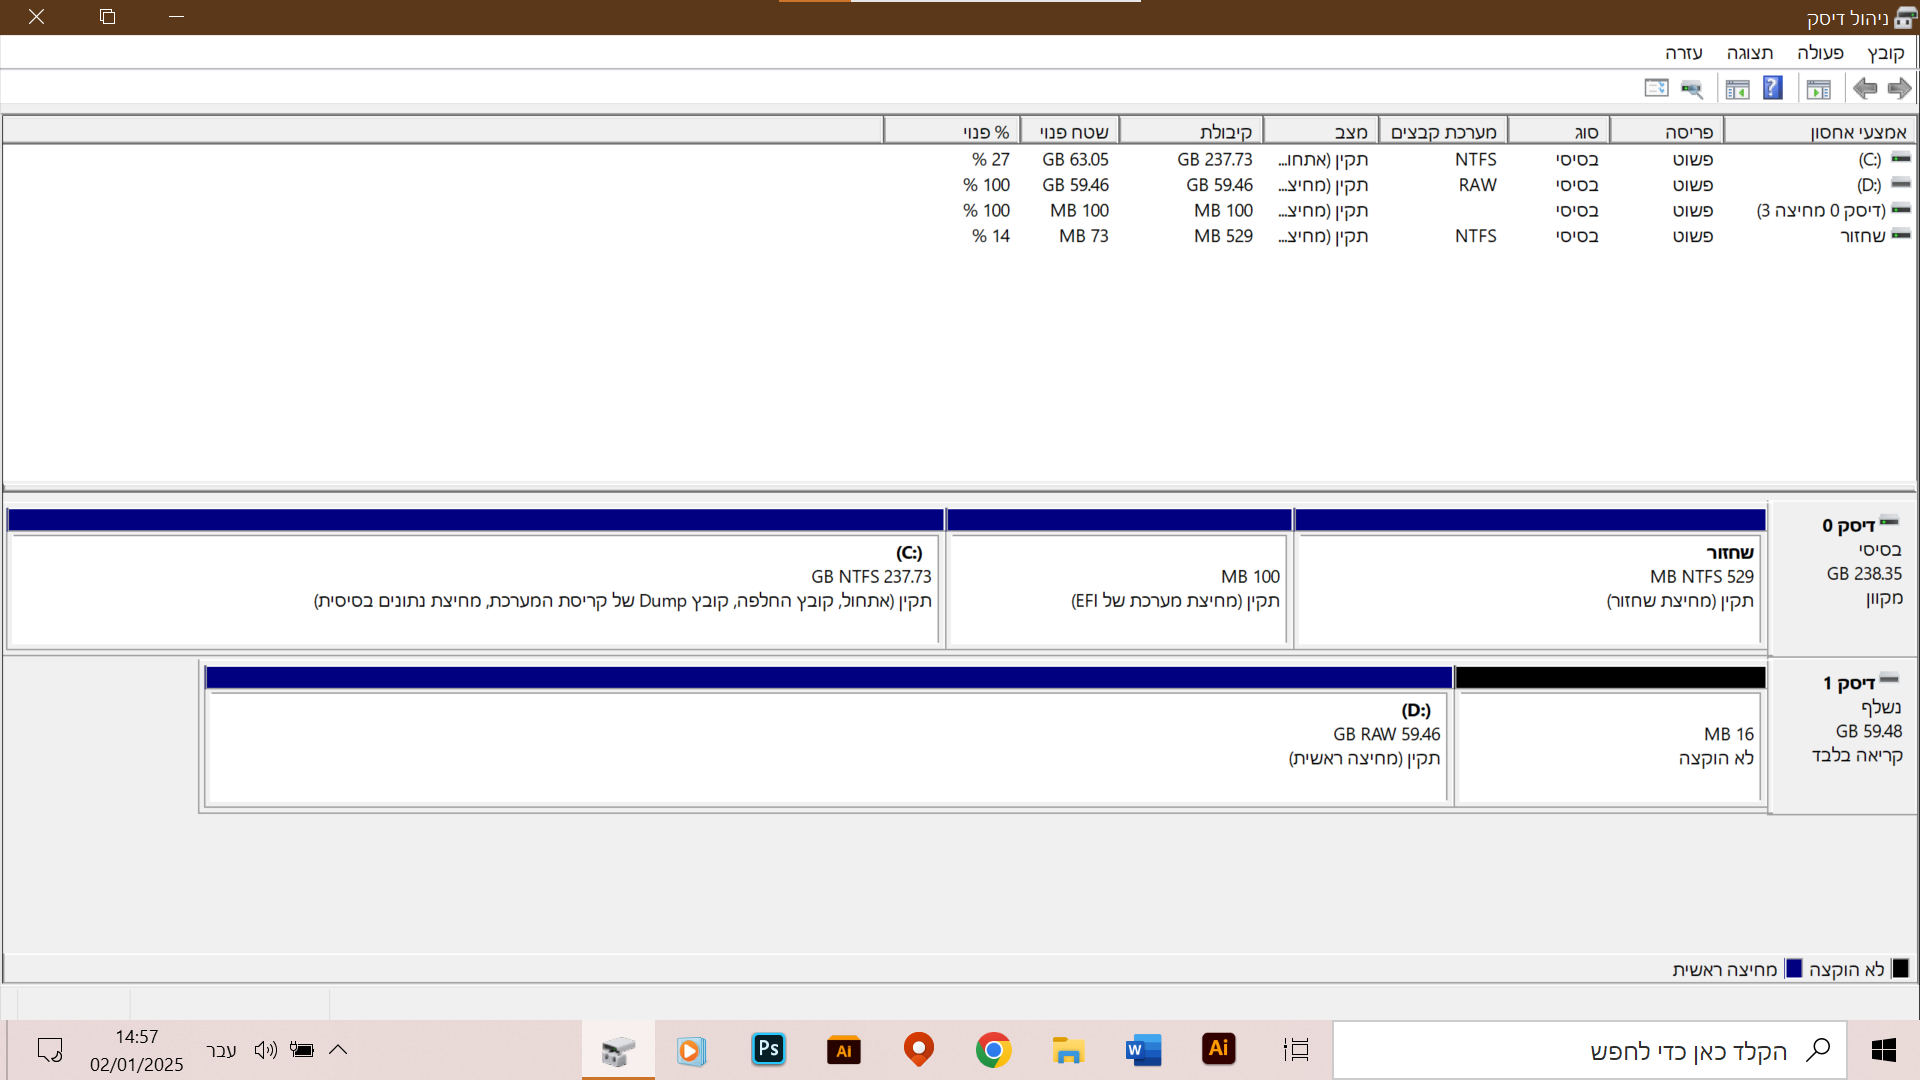
Task: Sort by מצב column header
Action: 1321,132
